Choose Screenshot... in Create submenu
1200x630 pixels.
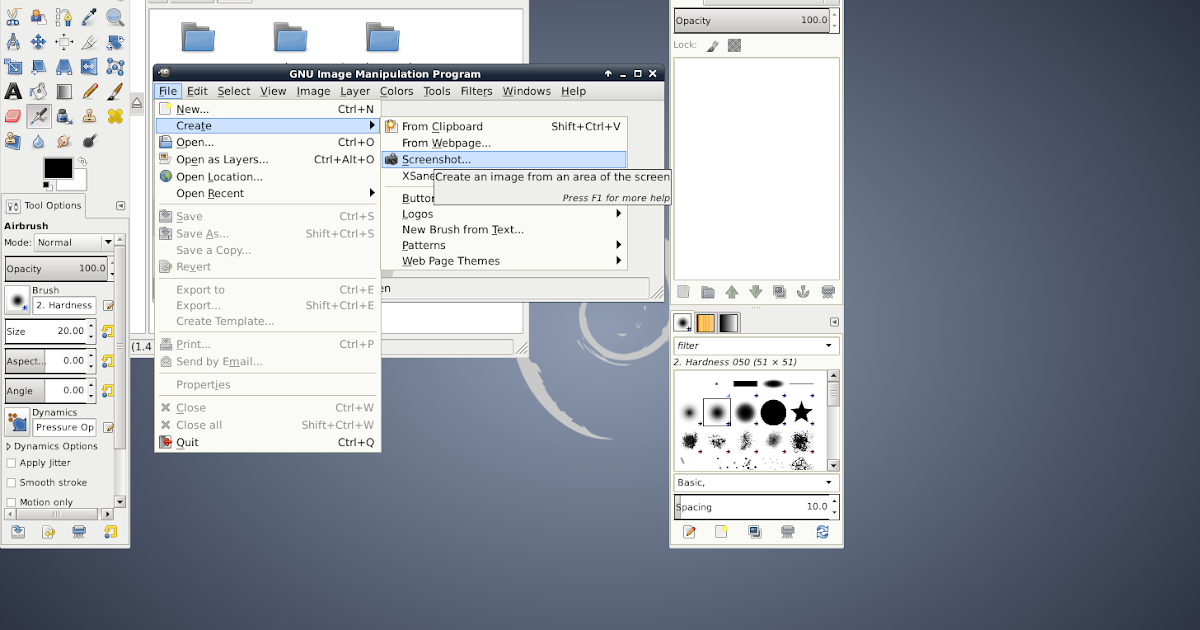503,159
